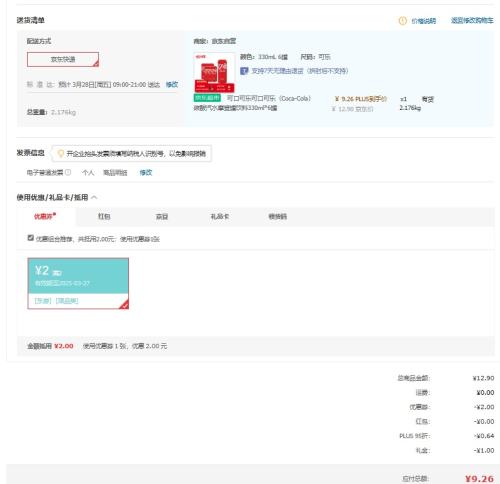Click the total weight 2.176kg value

click(63, 112)
